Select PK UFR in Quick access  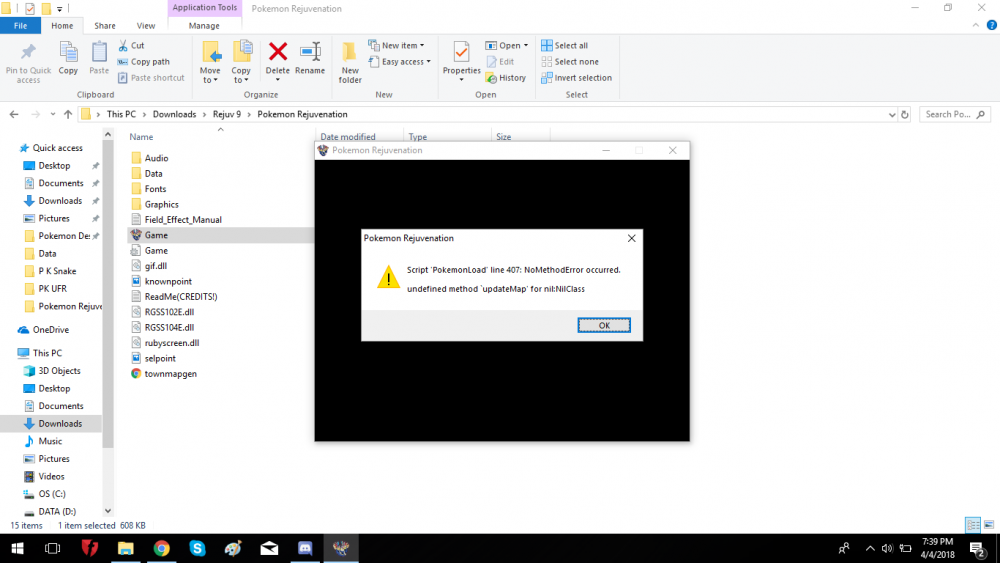(x=52, y=288)
